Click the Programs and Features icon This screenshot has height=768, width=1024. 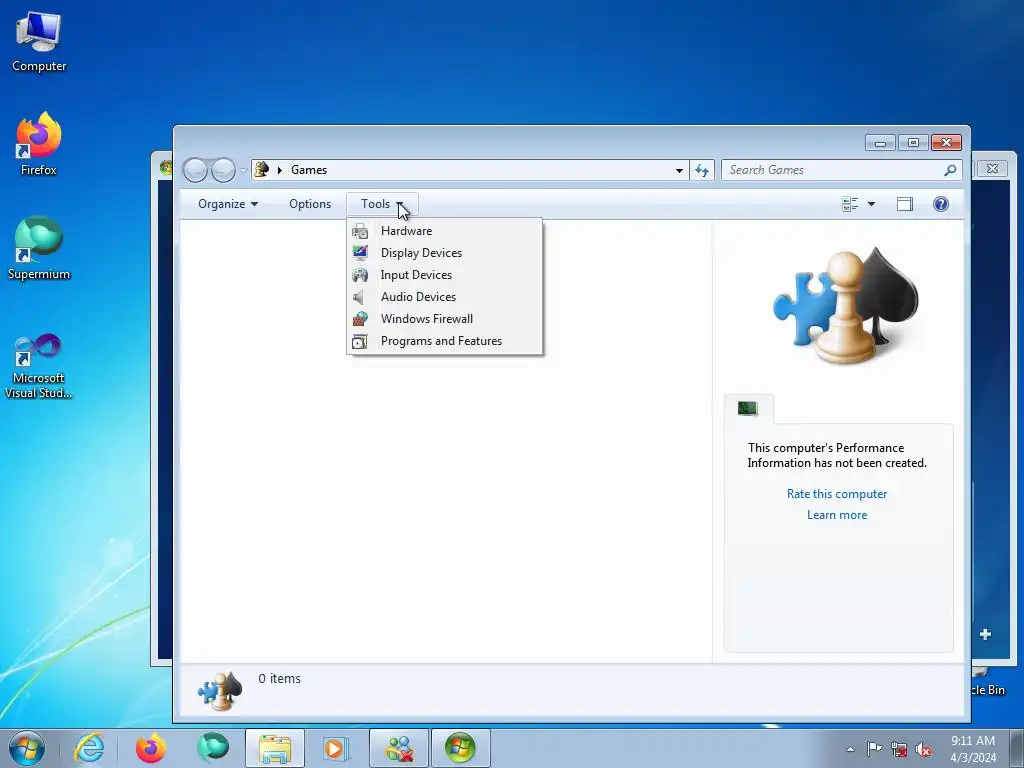click(360, 341)
